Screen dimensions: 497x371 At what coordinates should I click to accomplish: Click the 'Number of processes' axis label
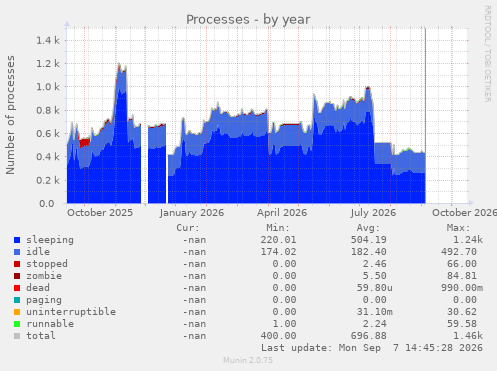pos(10,115)
